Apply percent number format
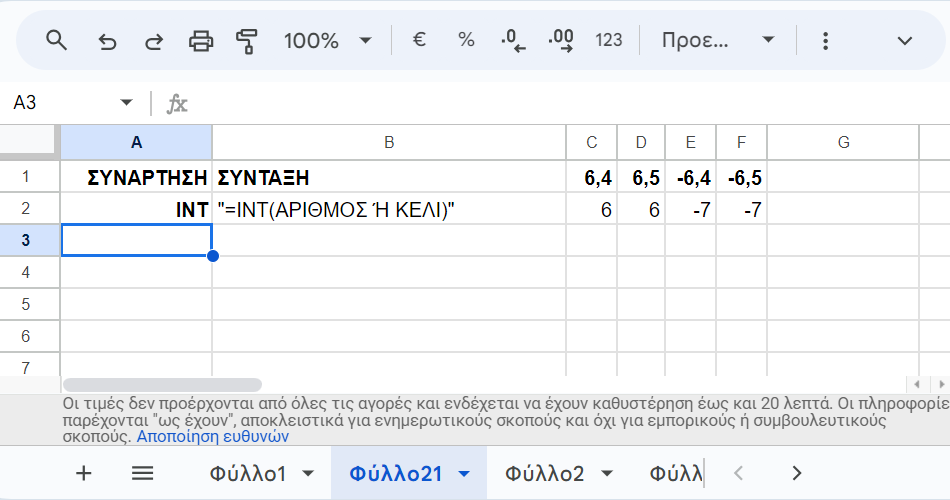The width and height of the screenshot is (950, 500). 466,40
